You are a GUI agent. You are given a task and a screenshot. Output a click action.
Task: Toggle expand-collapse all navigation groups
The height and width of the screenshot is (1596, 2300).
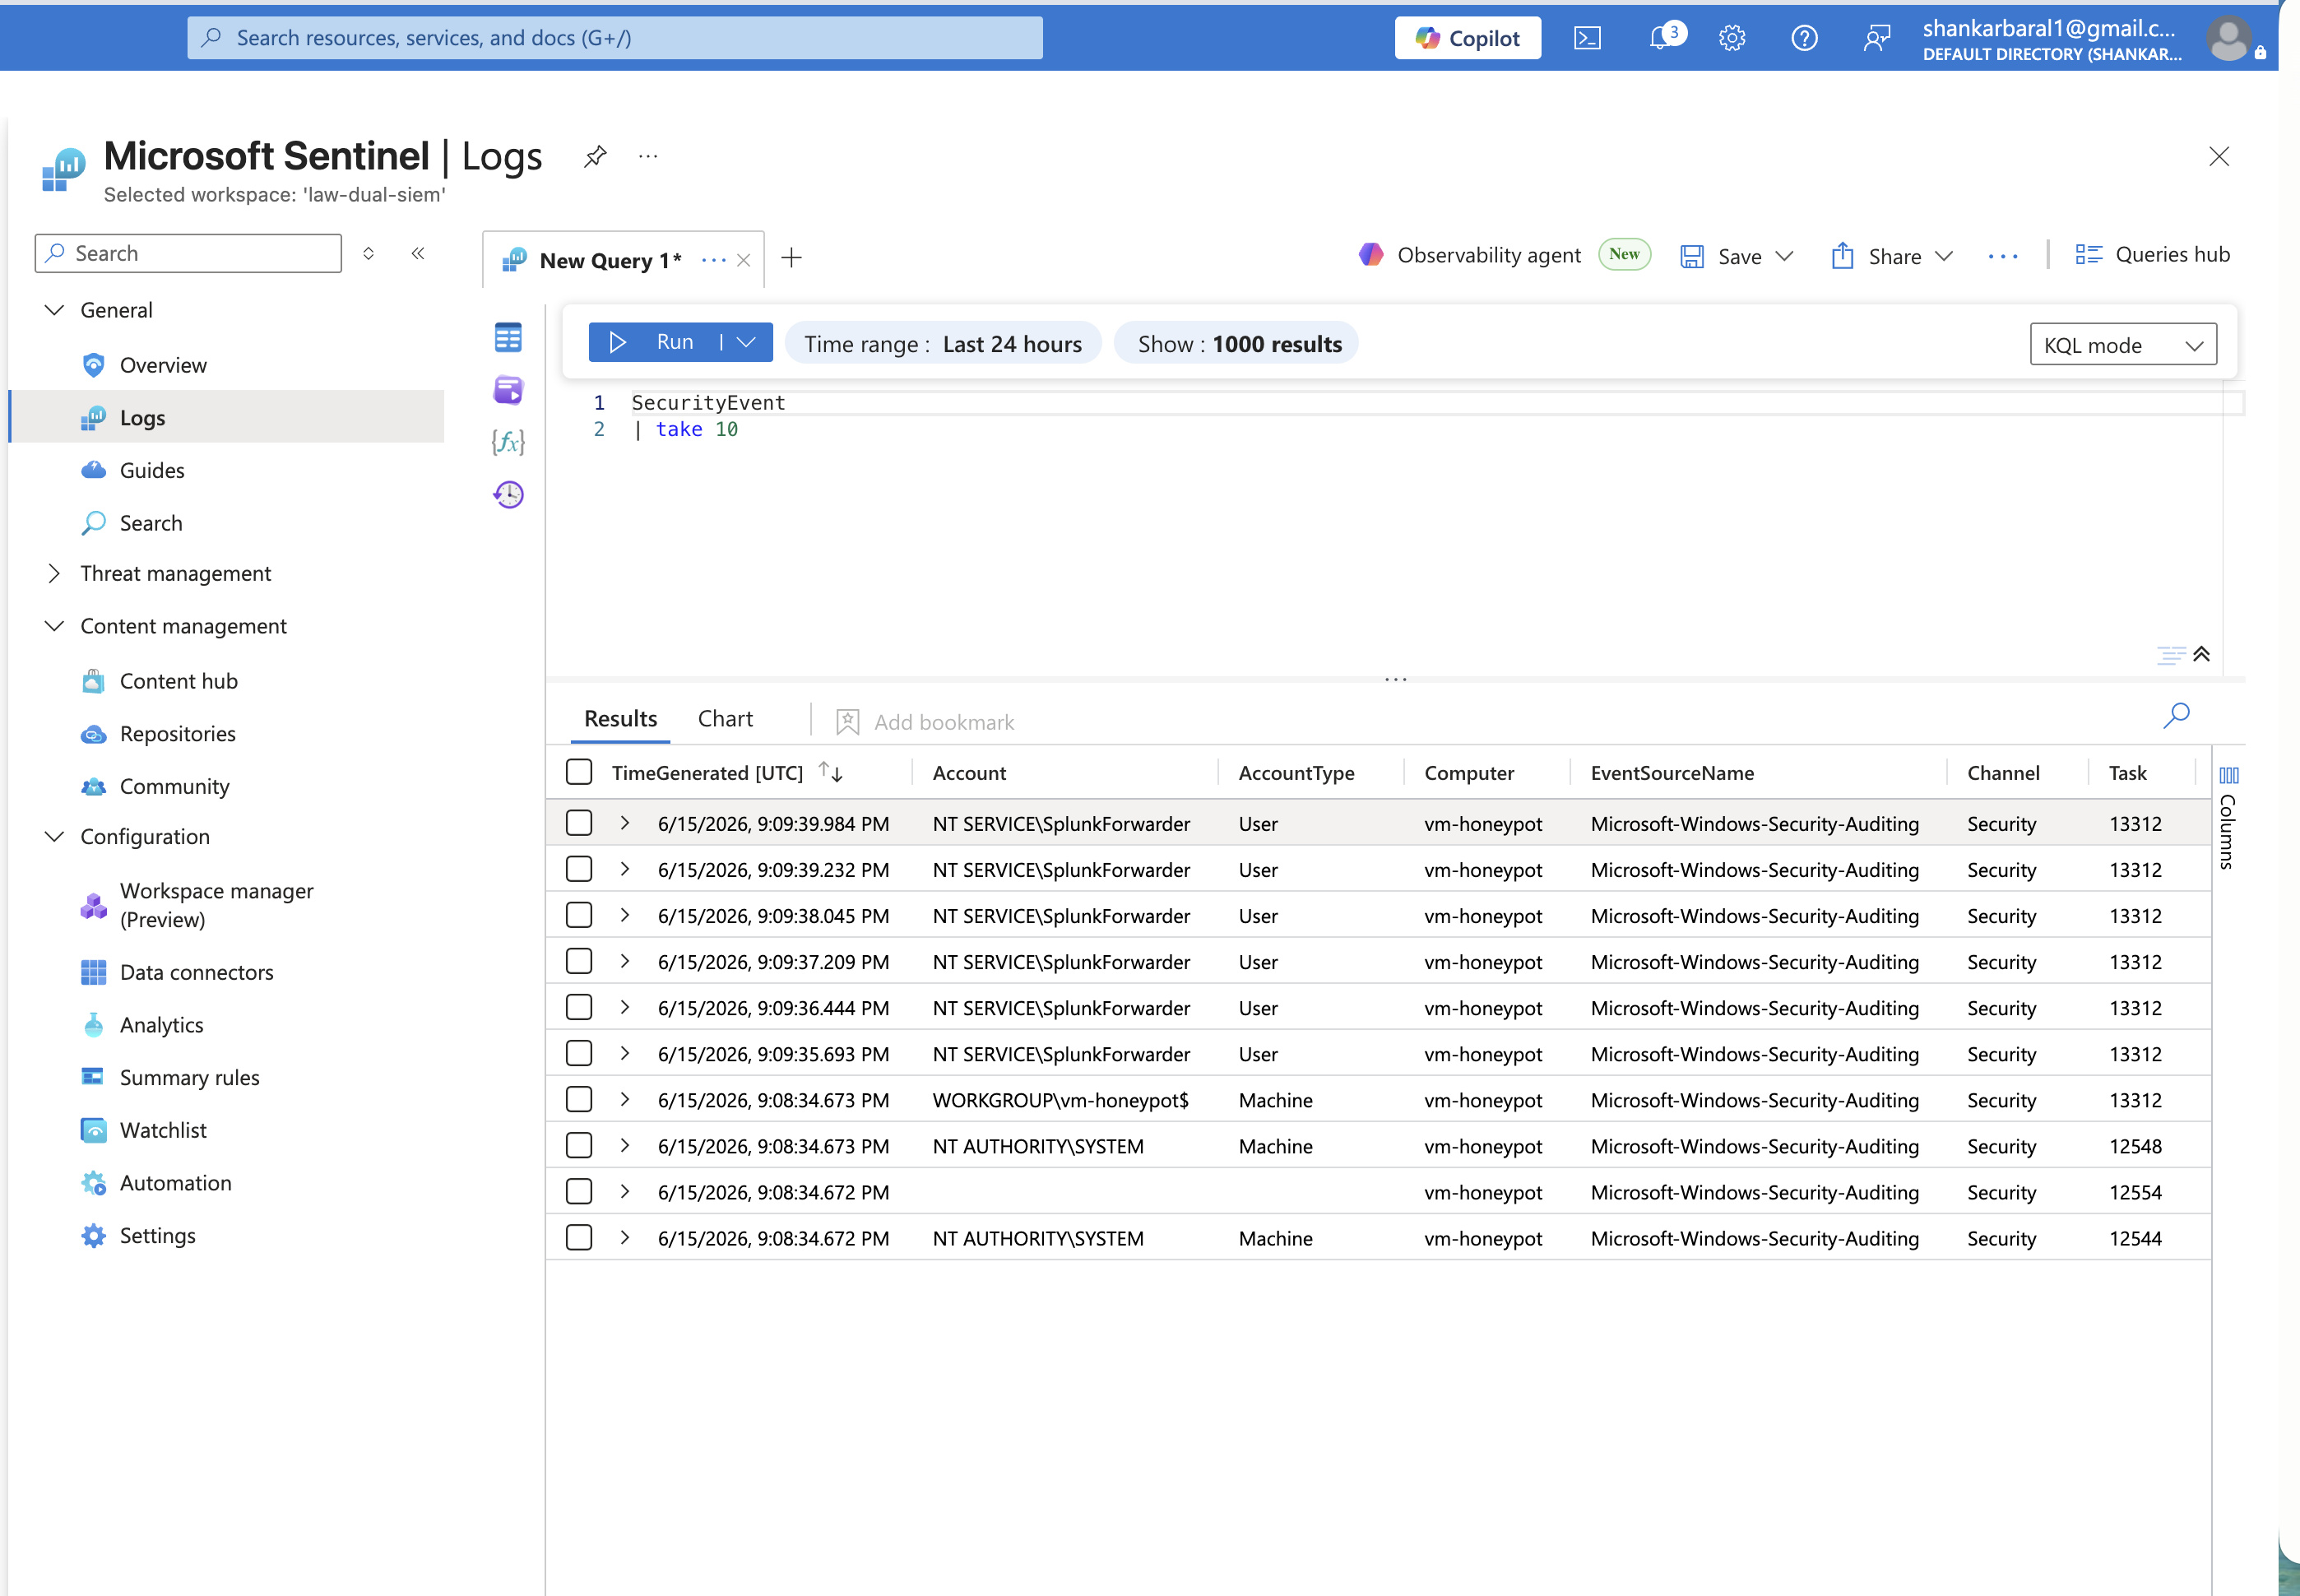pos(368,253)
